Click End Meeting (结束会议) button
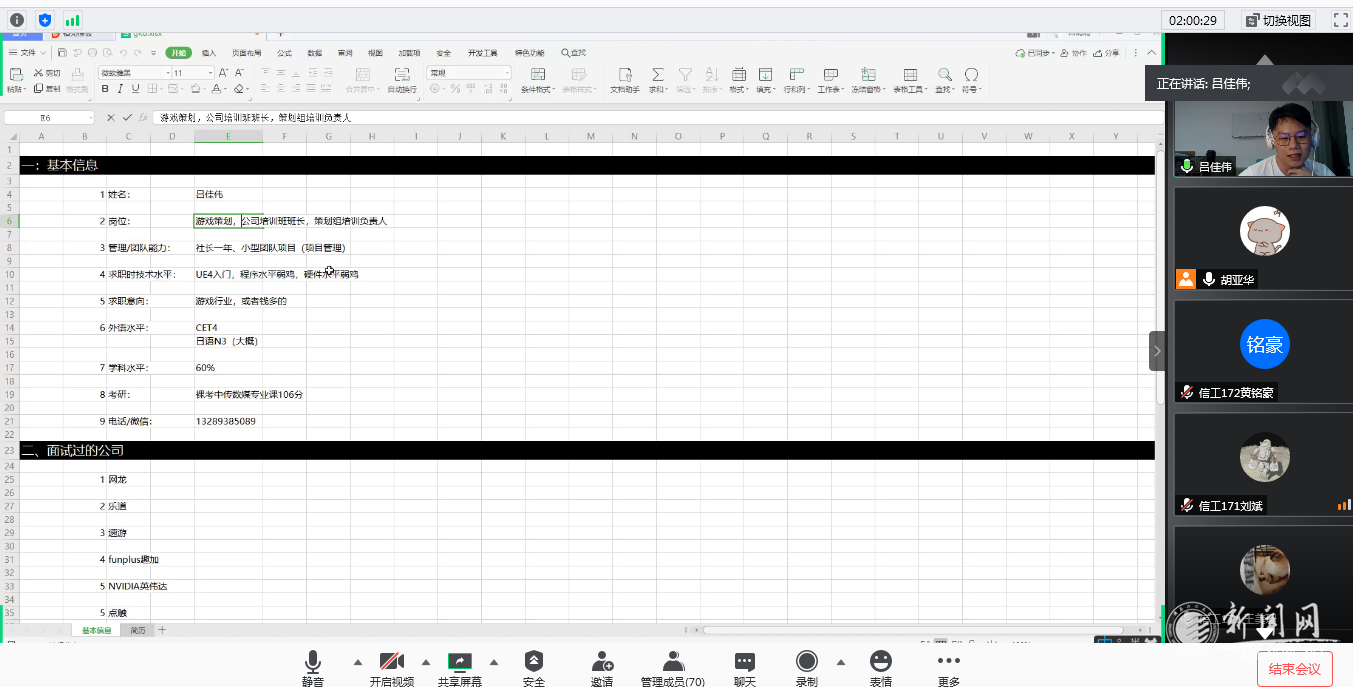The width and height of the screenshot is (1353, 687). point(1294,668)
